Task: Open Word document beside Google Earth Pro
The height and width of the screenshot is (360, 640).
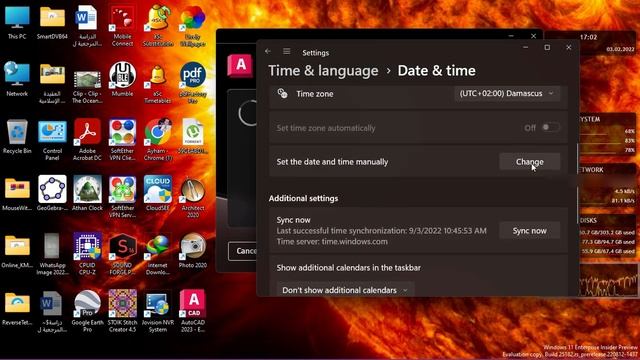Action: coord(52,311)
